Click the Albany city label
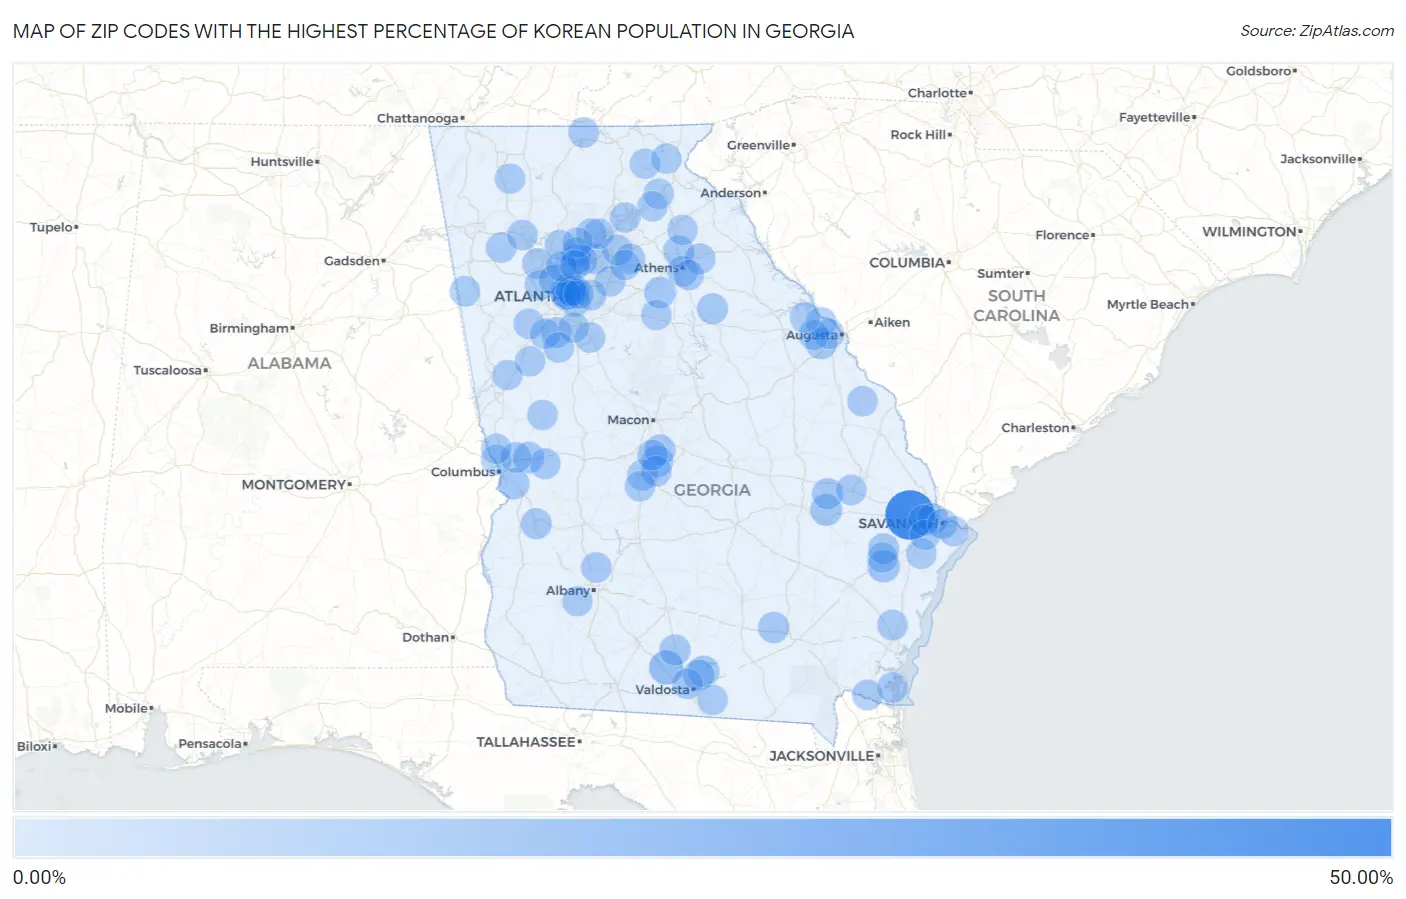Viewport: 1406px width, 899px height. [568, 590]
